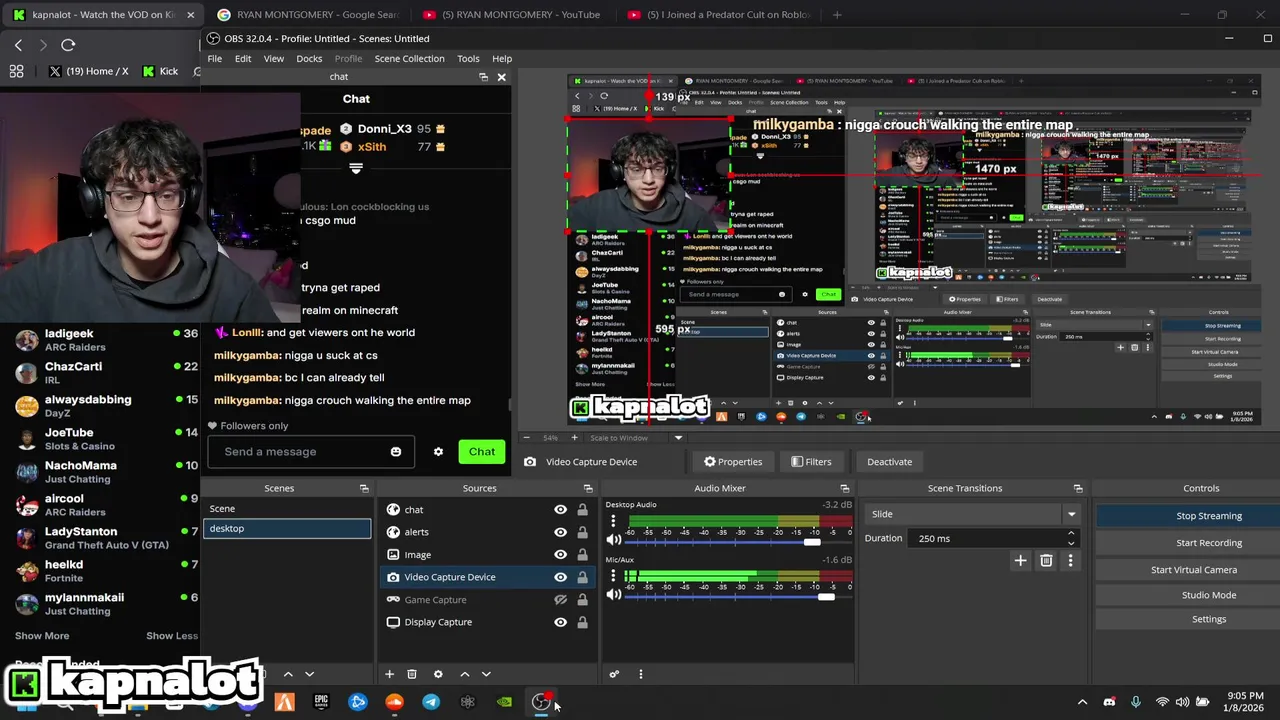The height and width of the screenshot is (720, 1280).
Task: Open source Filters button
Action: (811, 462)
